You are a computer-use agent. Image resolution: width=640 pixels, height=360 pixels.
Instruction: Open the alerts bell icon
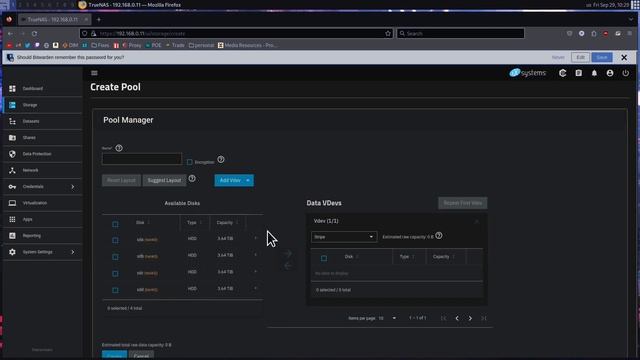pos(594,73)
